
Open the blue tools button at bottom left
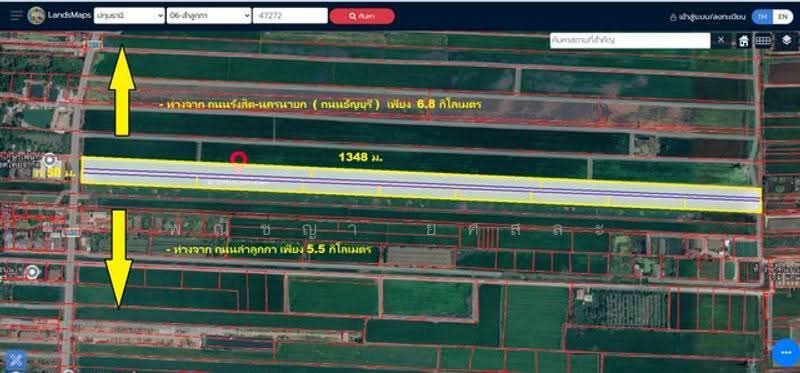(x=16, y=360)
